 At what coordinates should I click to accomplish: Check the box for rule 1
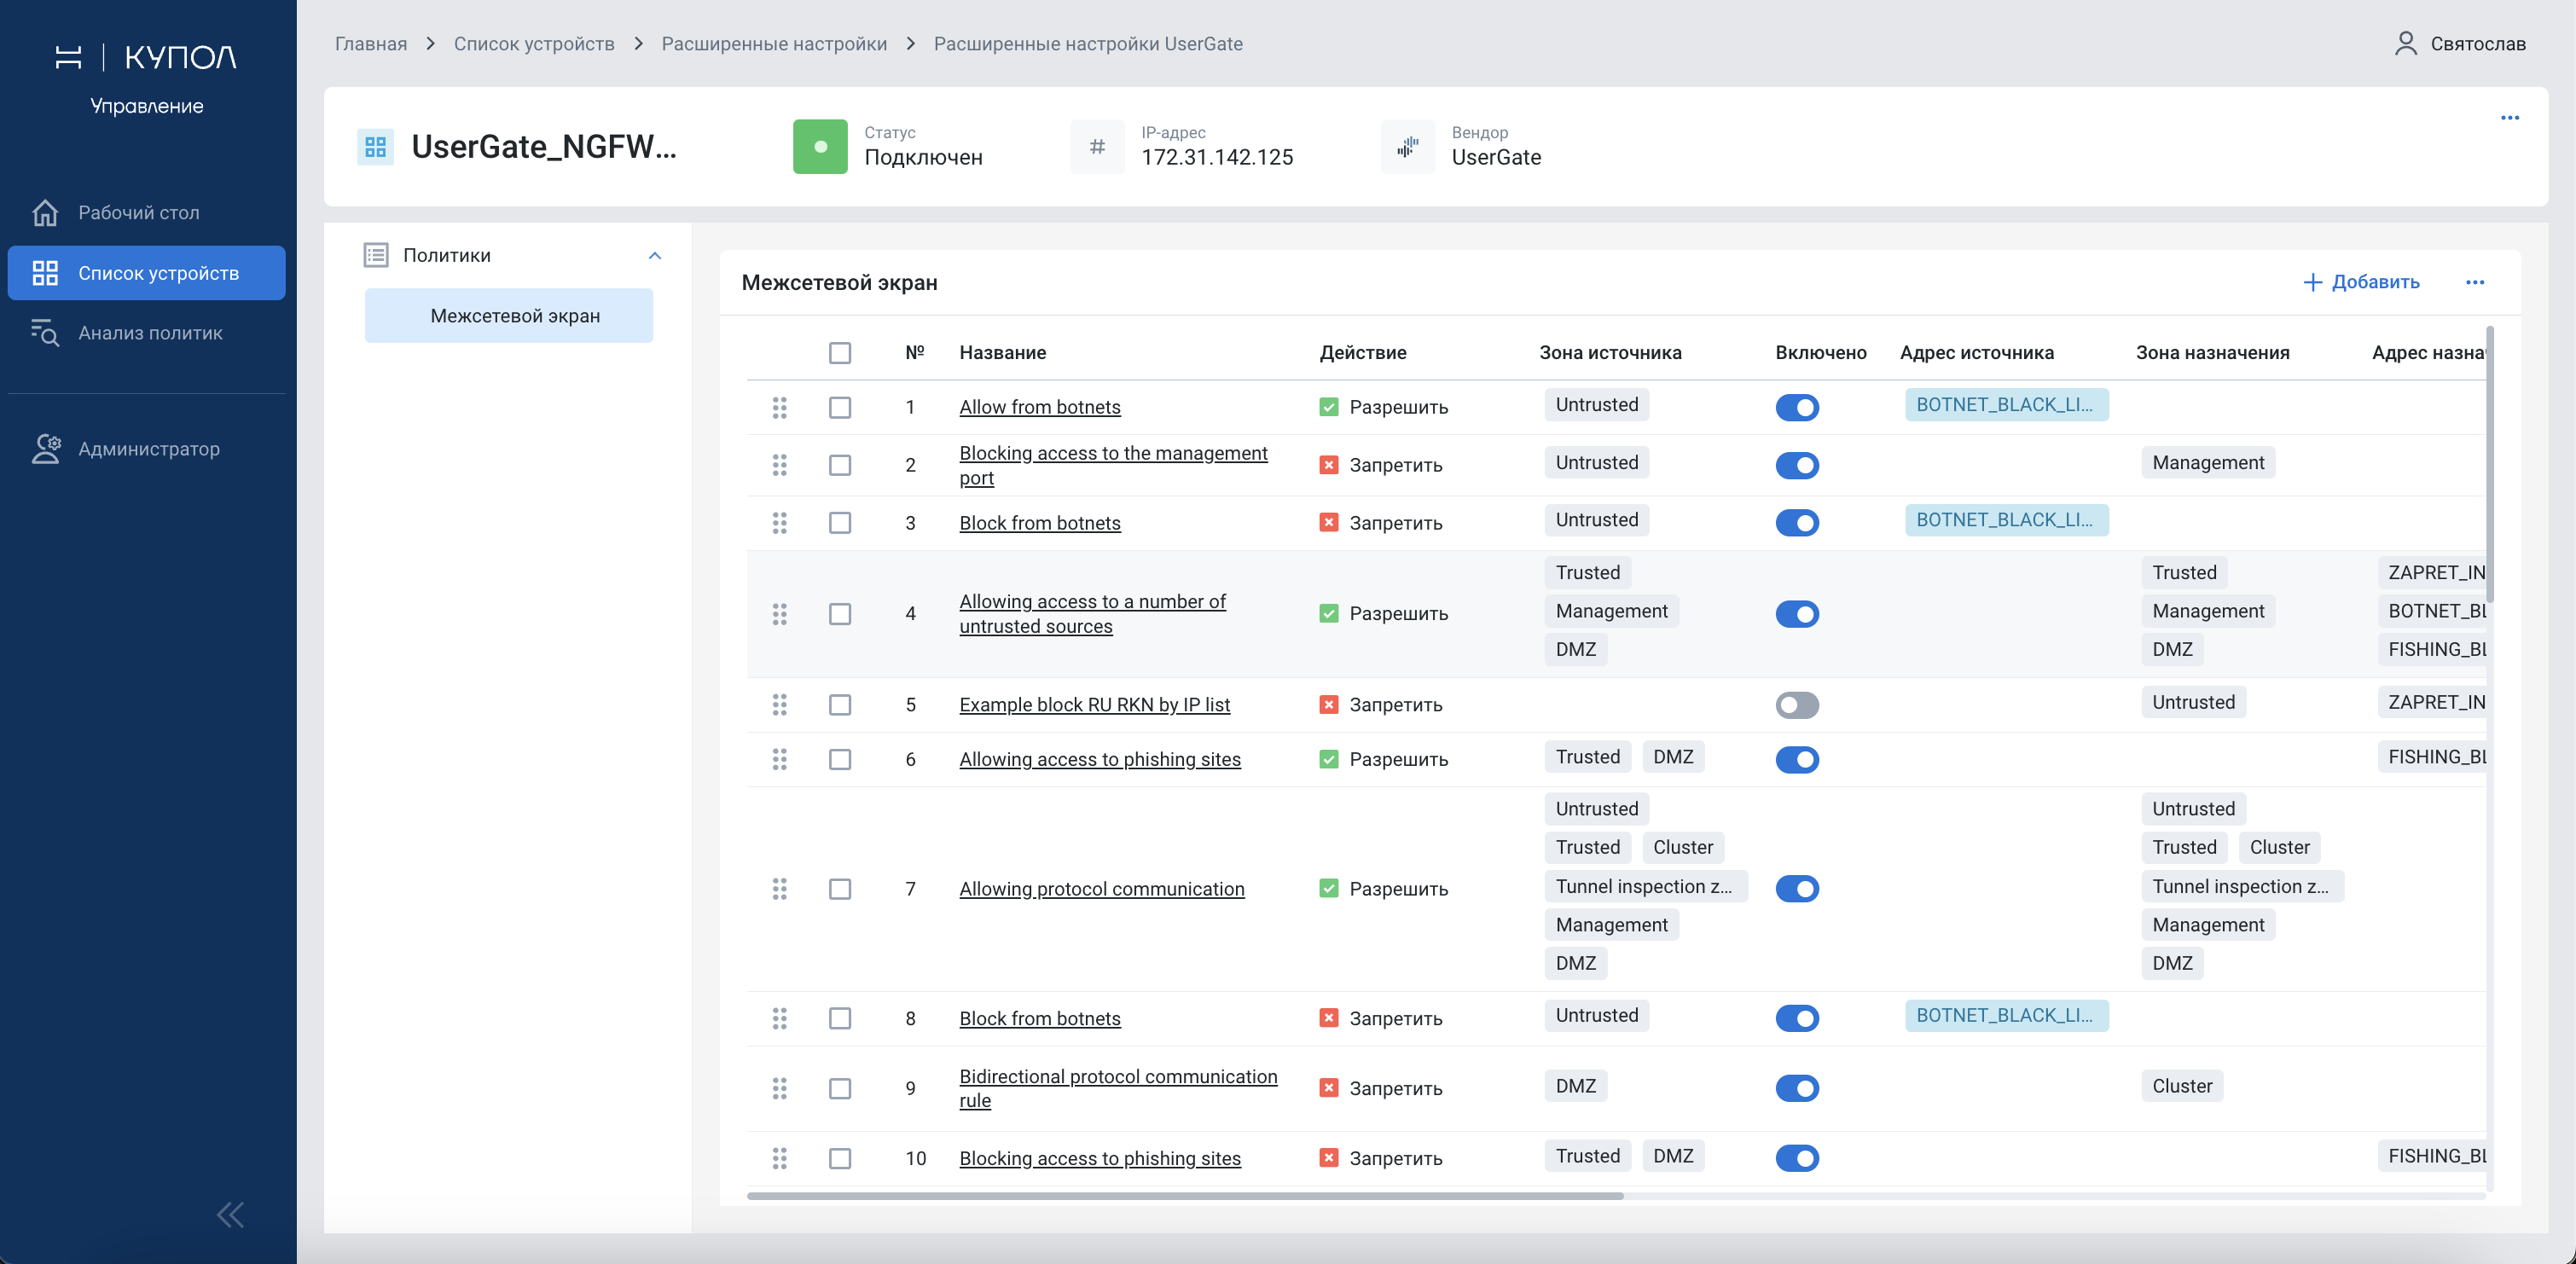pos(840,407)
